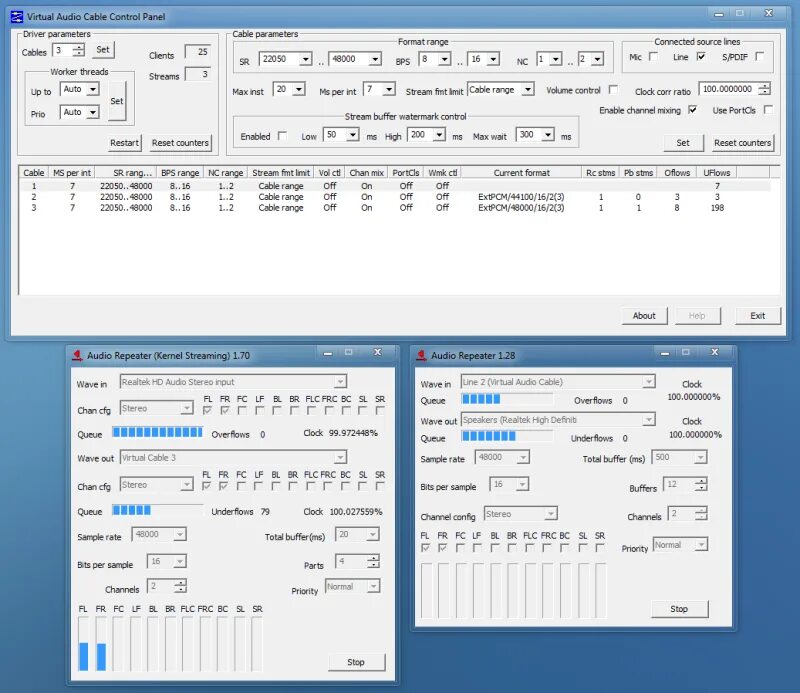Image resolution: width=800 pixels, height=693 pixels.
Task: Open Wave out Virtual Cable 3 dropdown
Action: (x=340, y=457)
